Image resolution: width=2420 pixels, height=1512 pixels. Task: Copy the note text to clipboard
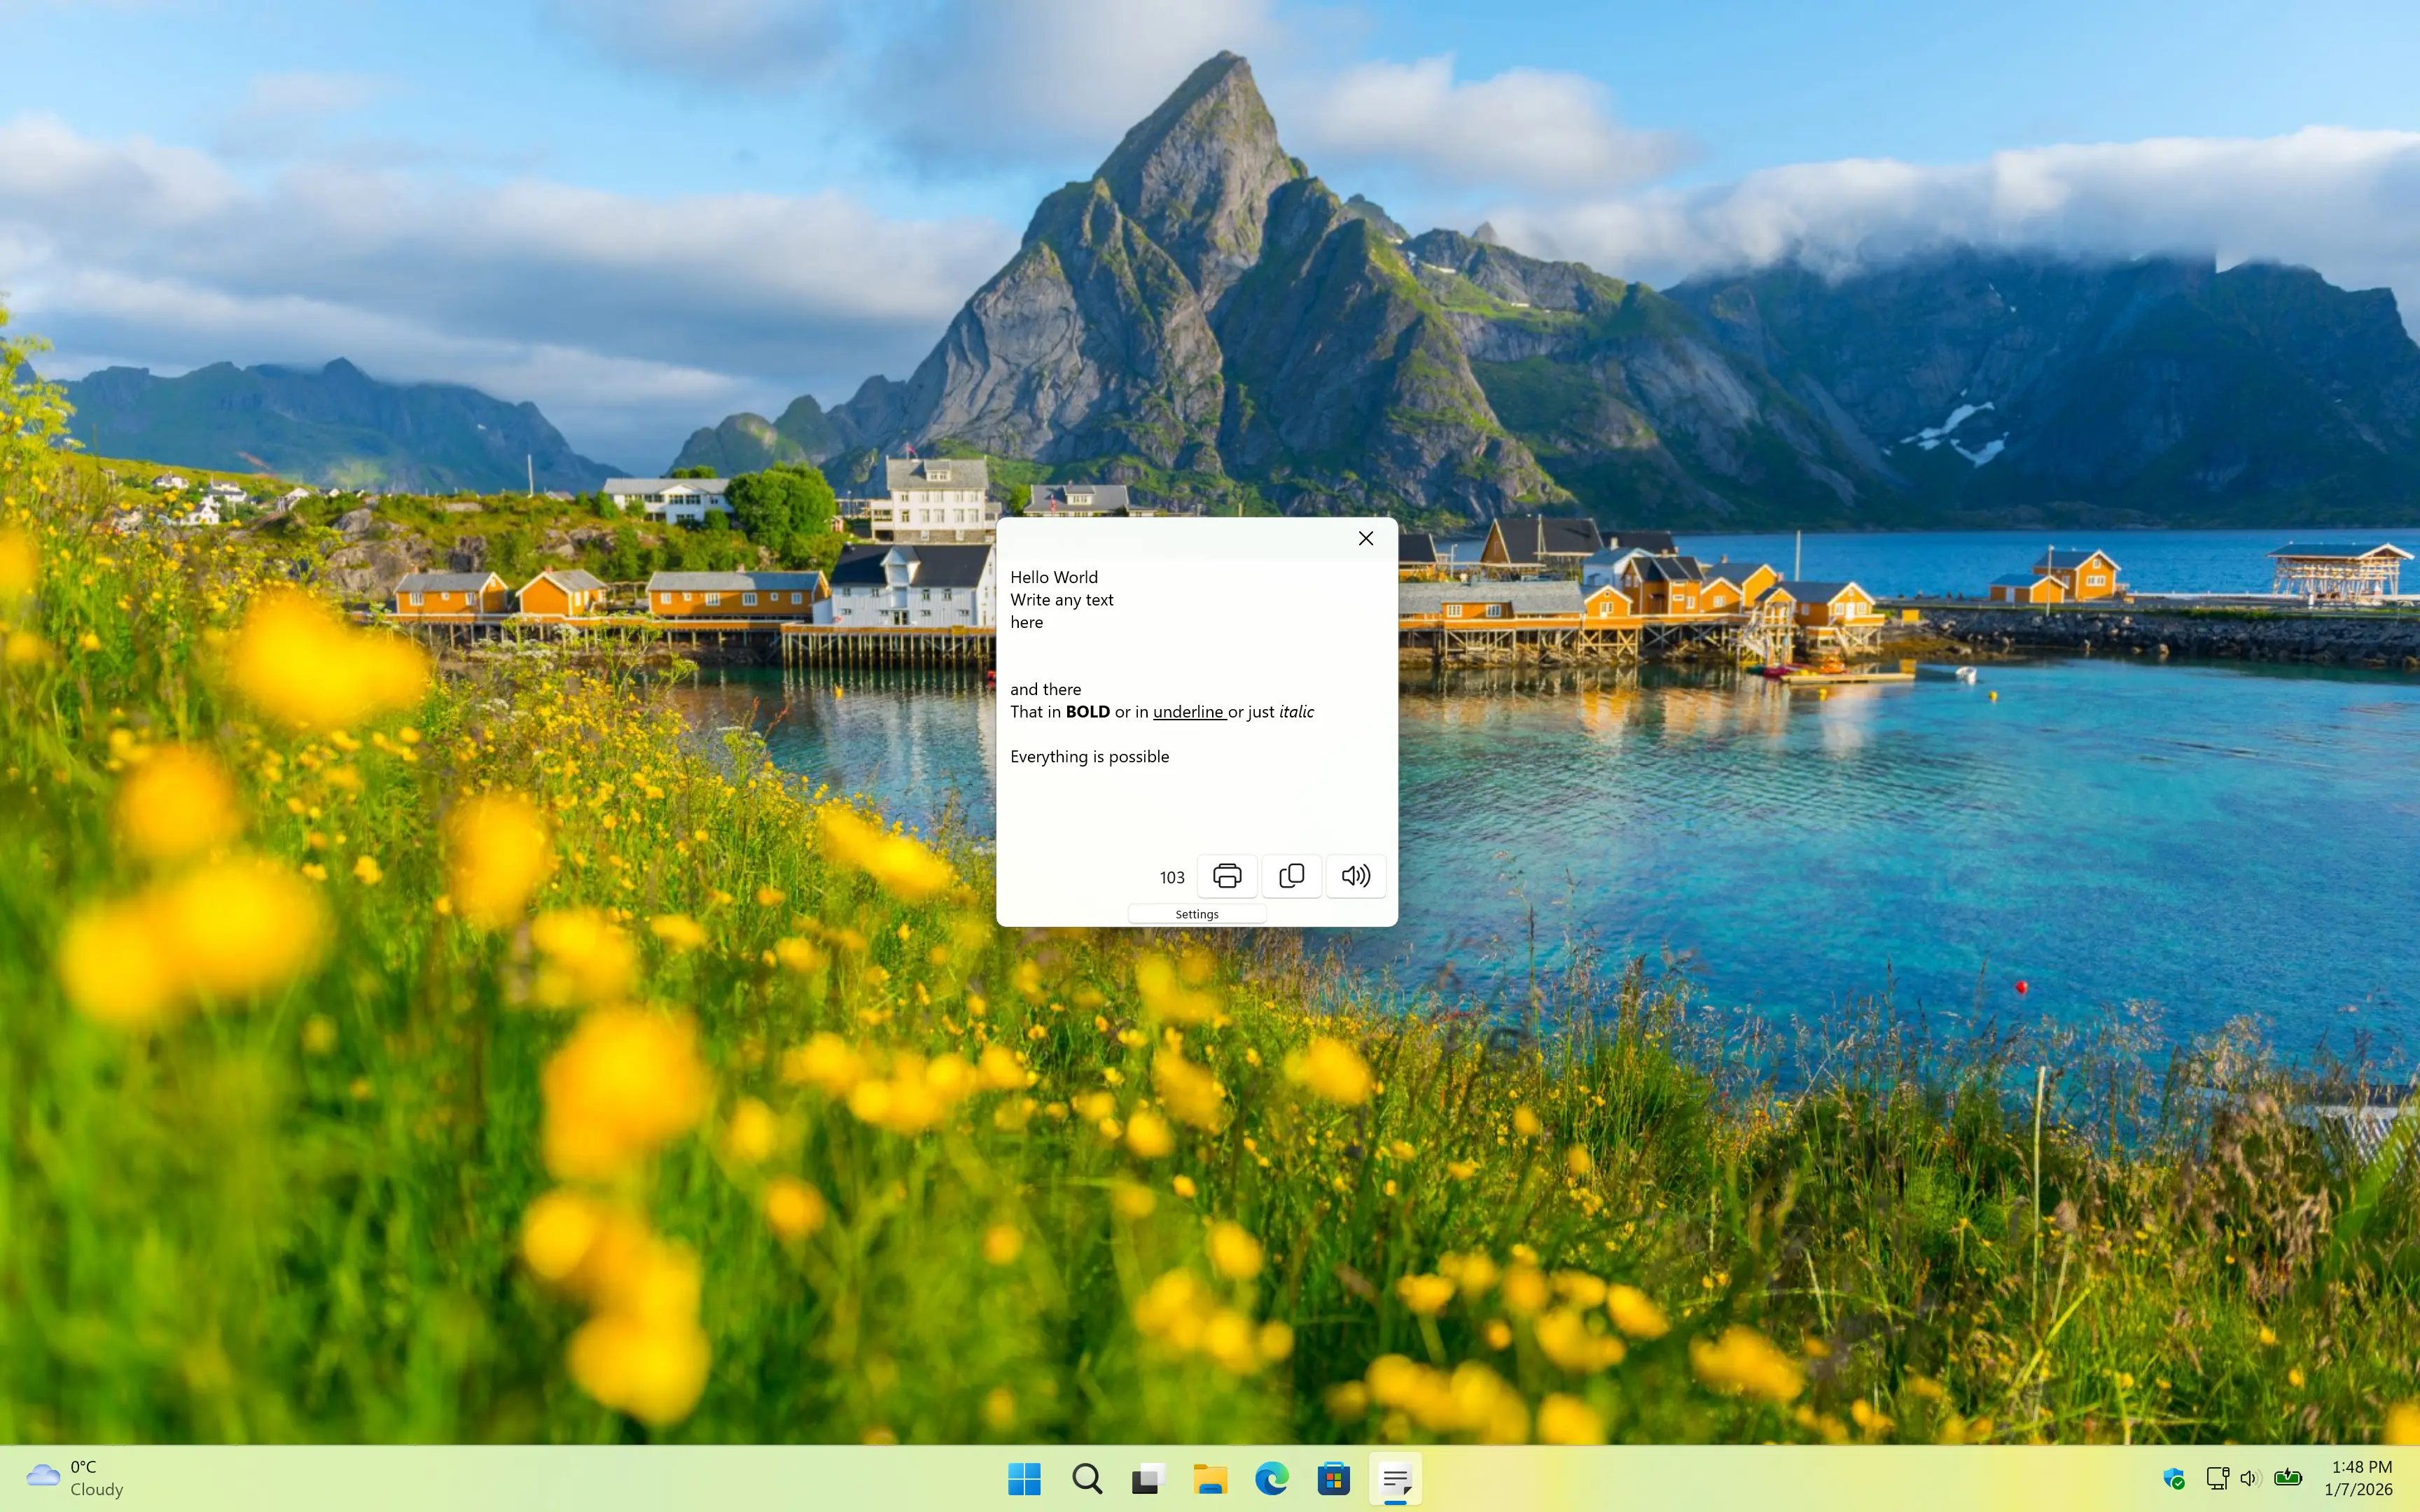coord(1291,875)
